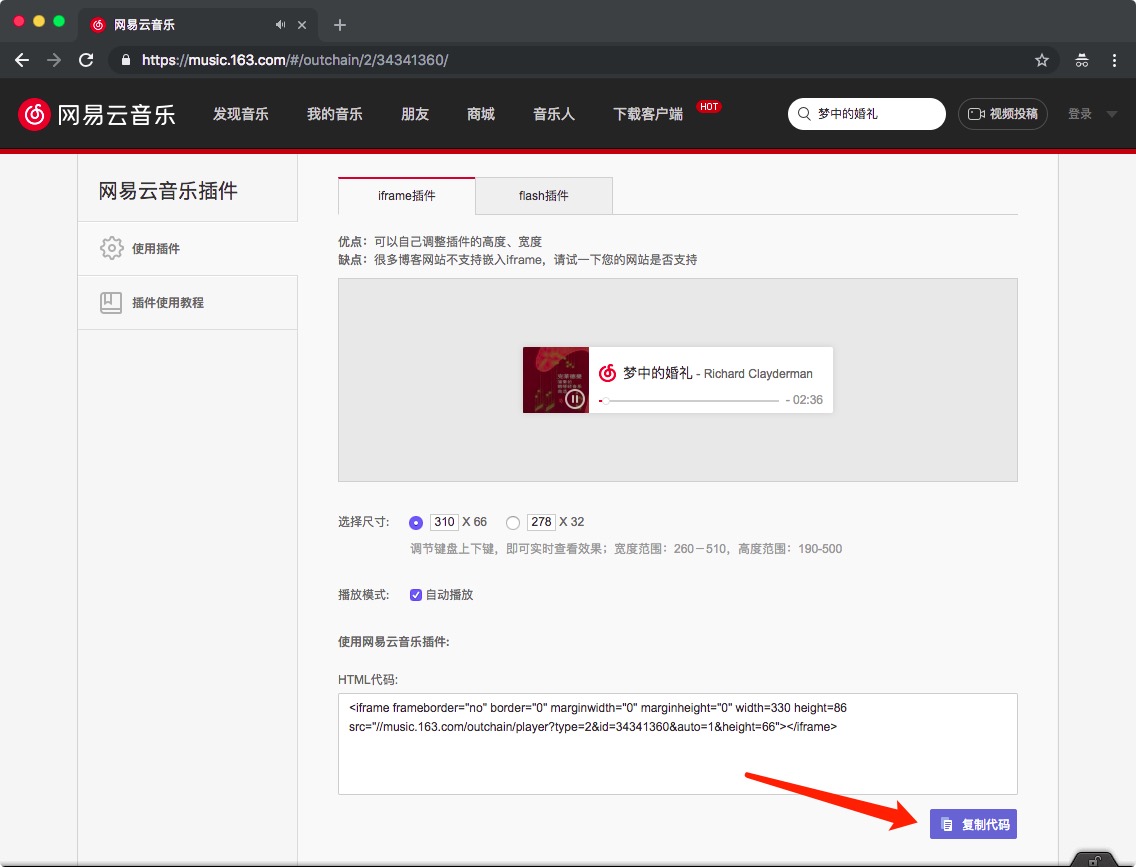Open 我的音乐 in the top navigation
The width and height of the screenshot is (1136, 867).
click(x=334, y=114)
